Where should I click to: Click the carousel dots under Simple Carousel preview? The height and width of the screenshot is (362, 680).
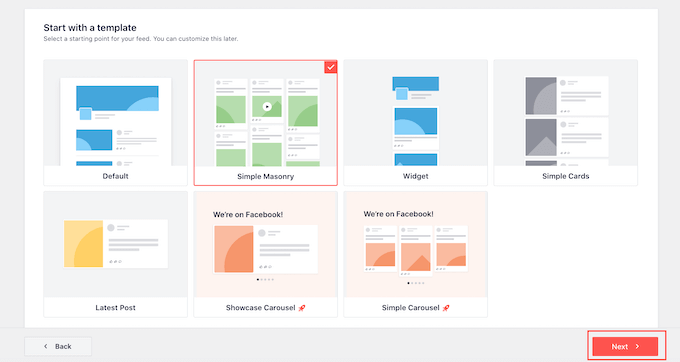[x=415, y=283]
